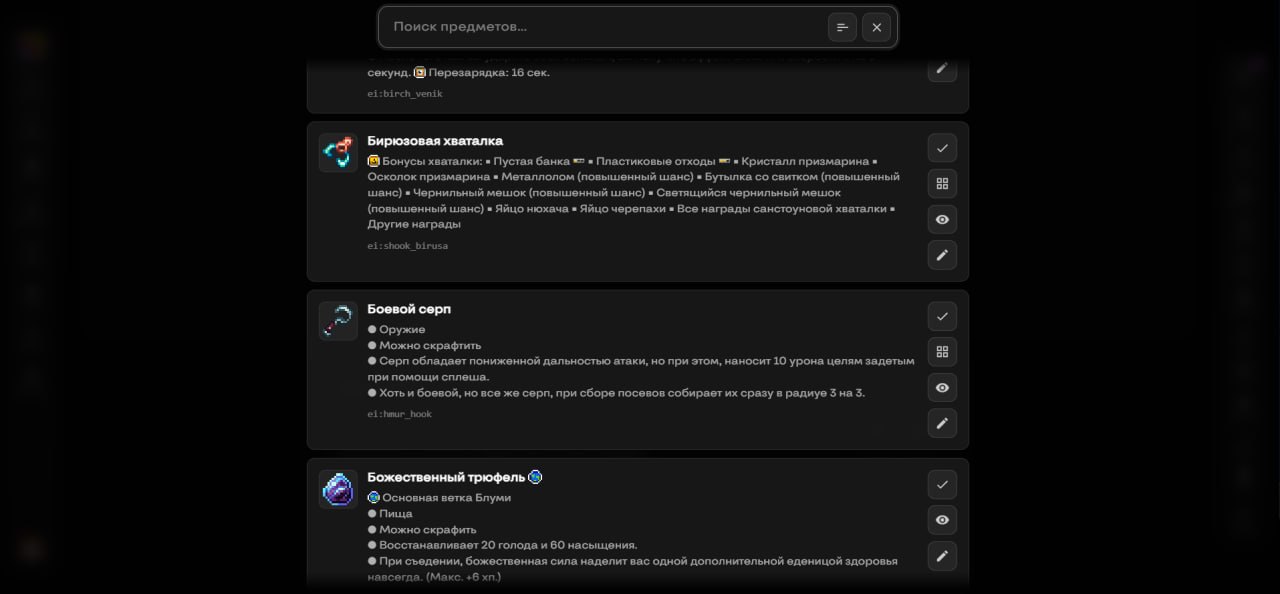
Task: Edit Боевой серп with the pencil icon
Action: (x=942, y=423)
